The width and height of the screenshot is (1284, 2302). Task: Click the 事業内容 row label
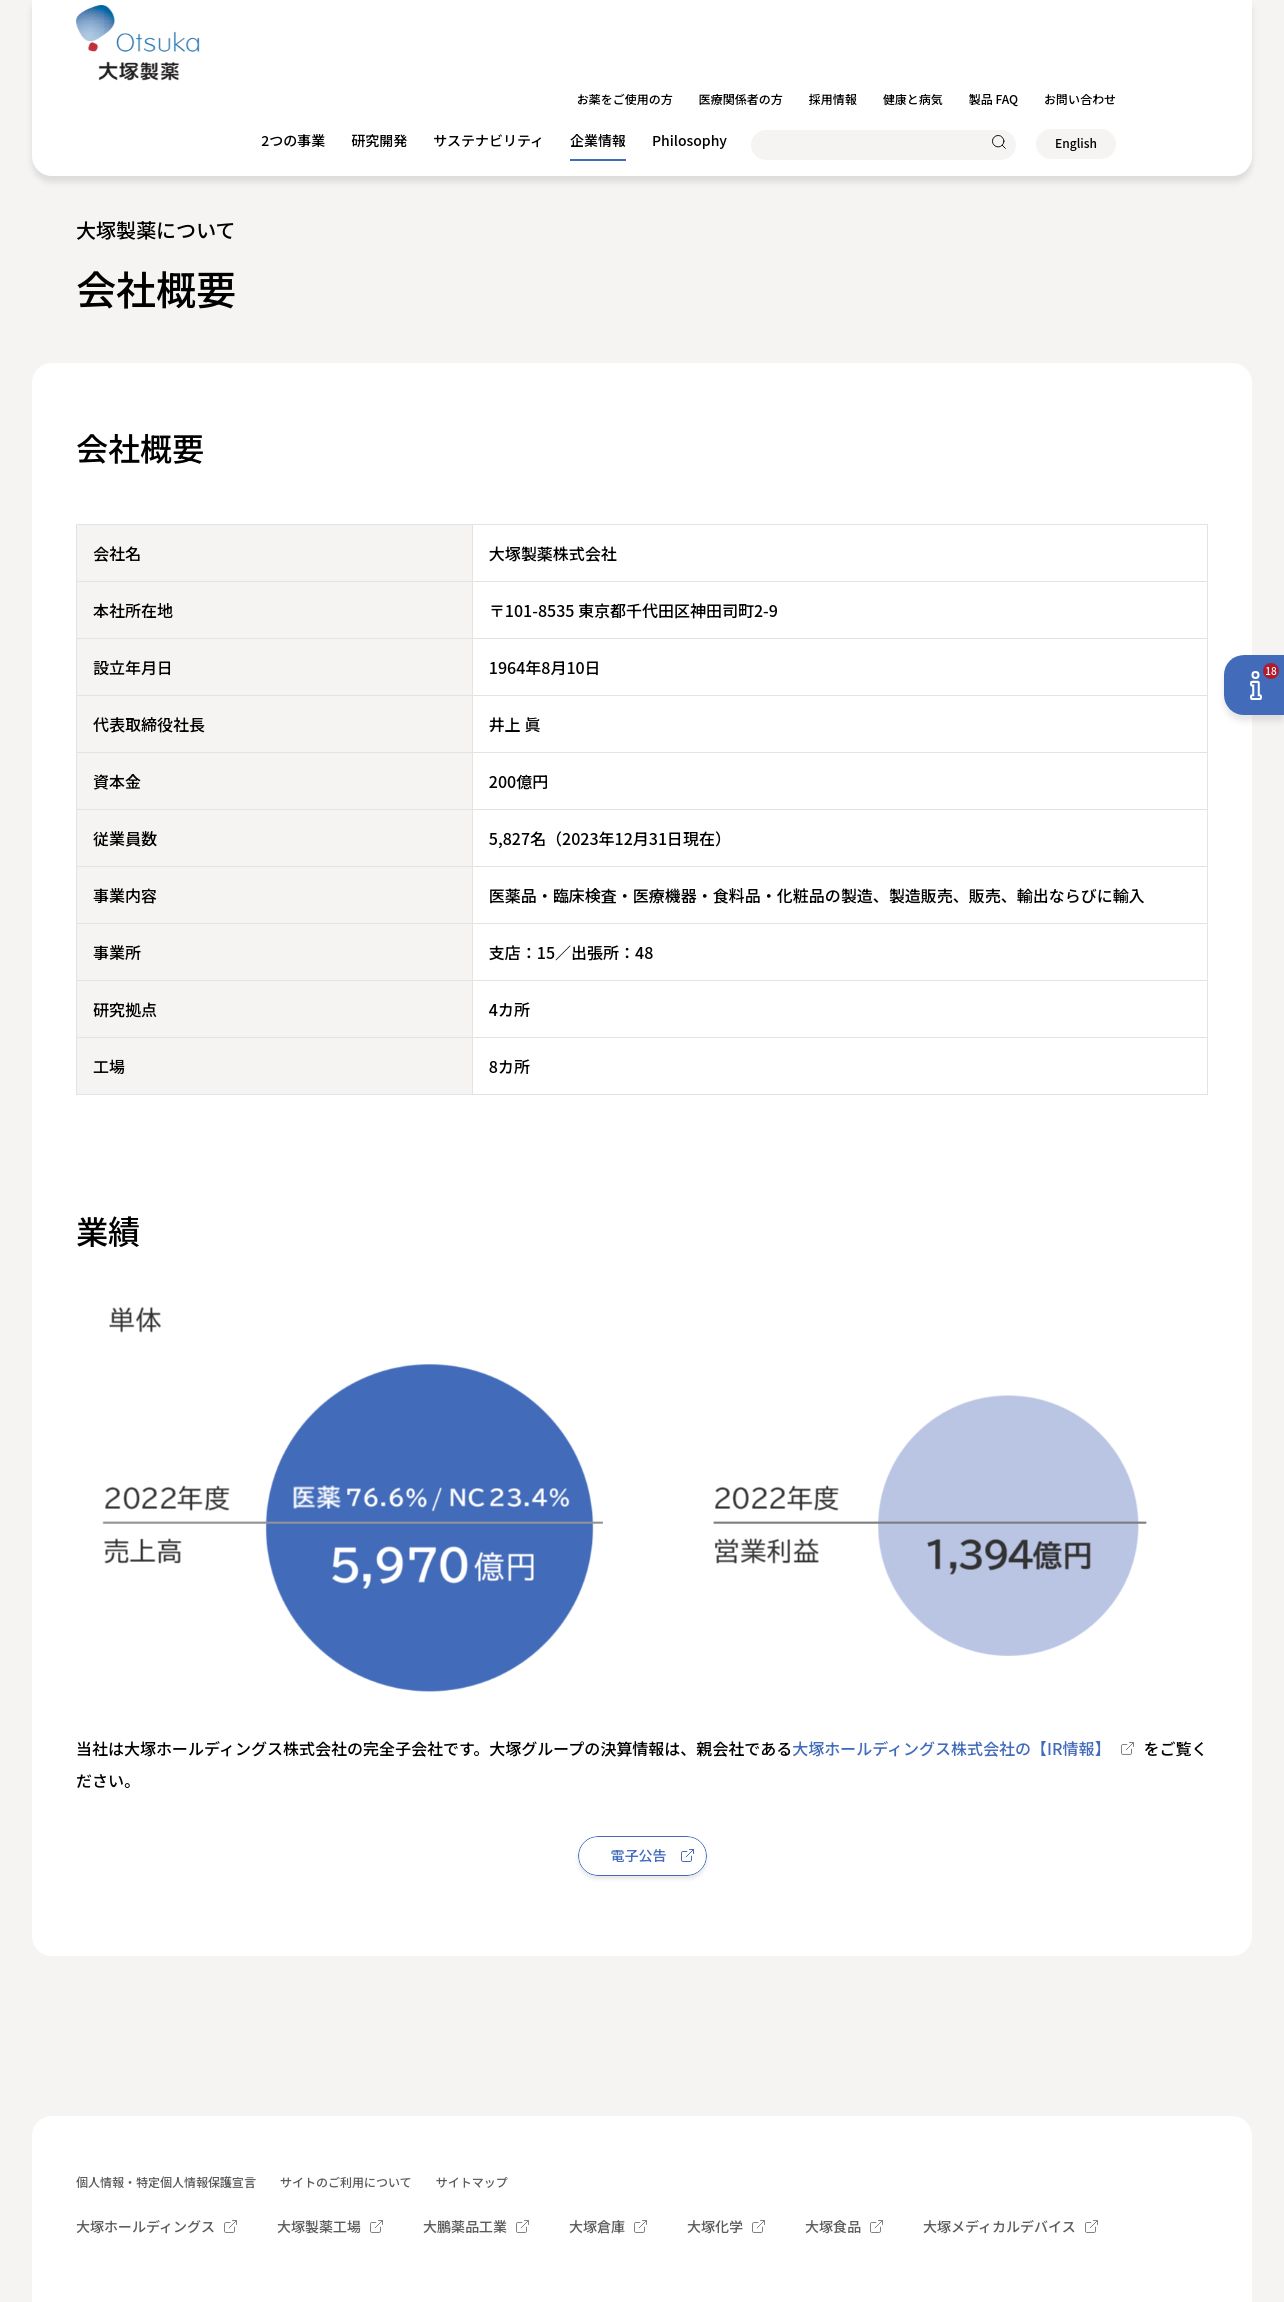(x=125, y=896)
